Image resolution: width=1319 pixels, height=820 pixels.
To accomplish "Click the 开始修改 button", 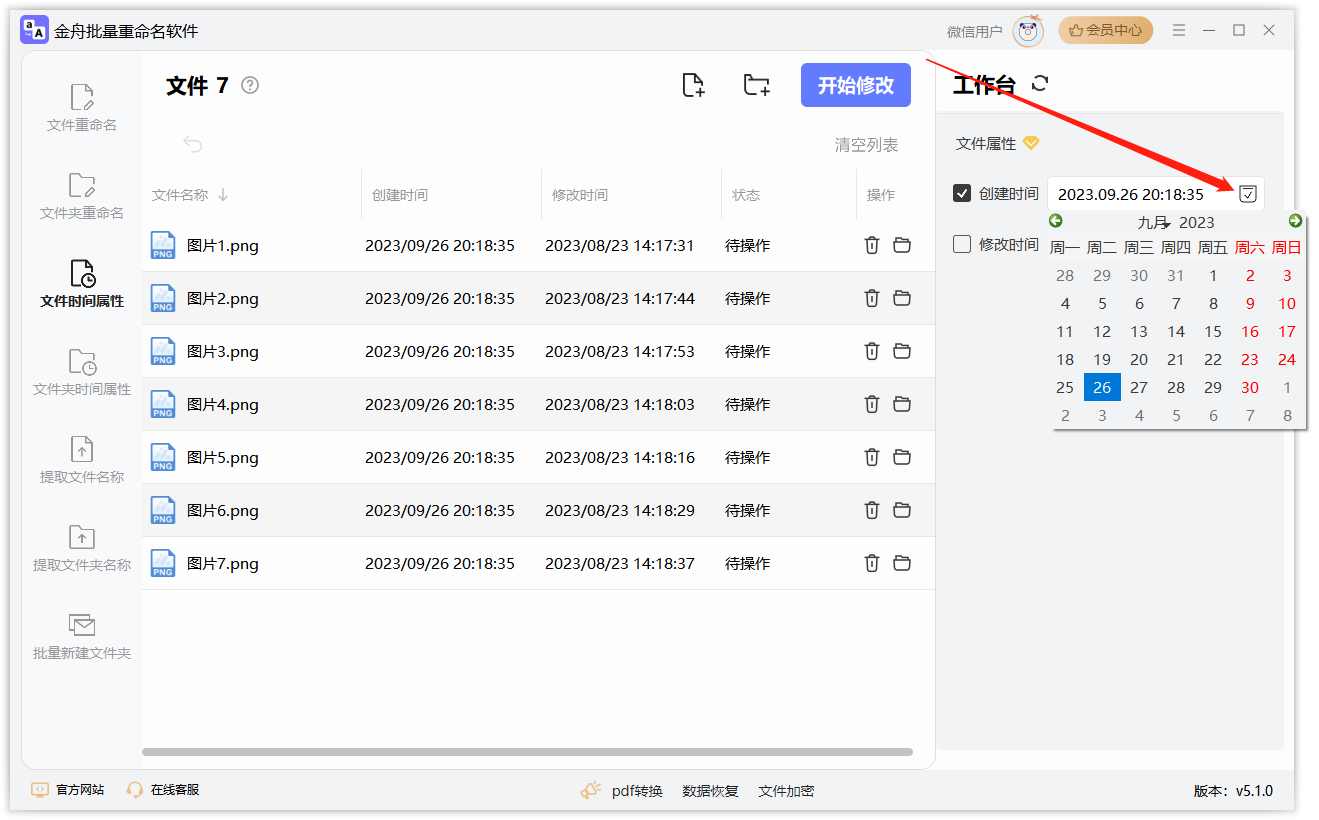I will pos(855,85).
